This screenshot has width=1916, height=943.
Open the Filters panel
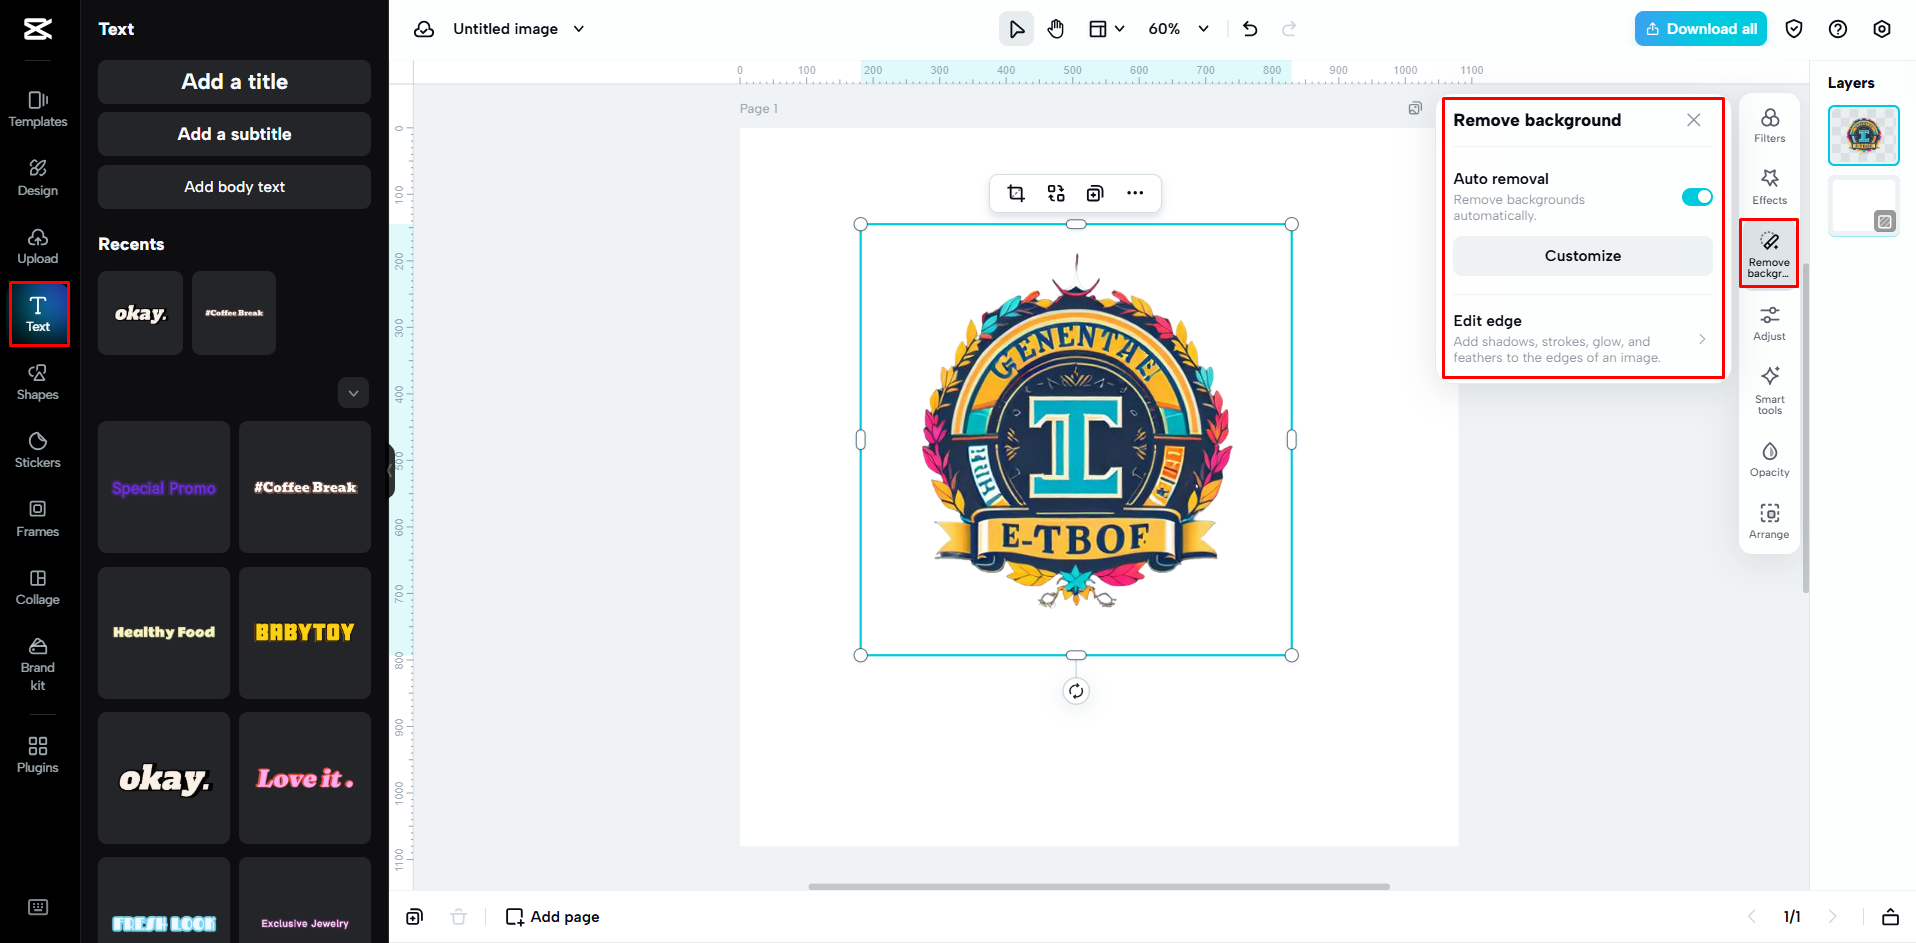coord(1768,125)
